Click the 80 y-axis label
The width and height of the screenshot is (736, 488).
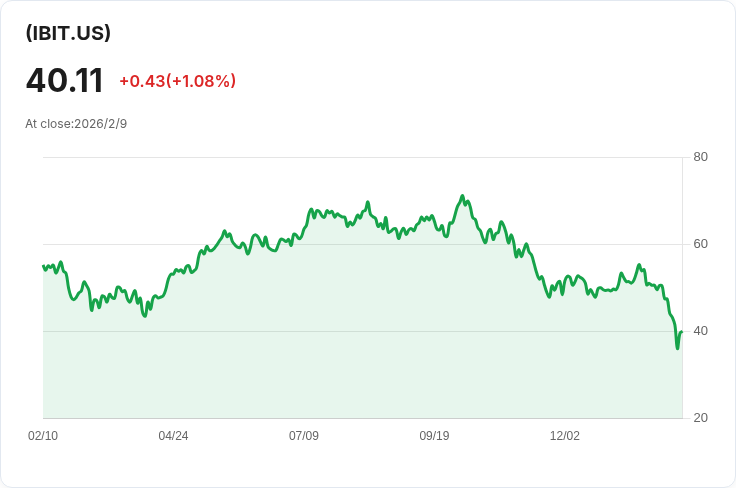point(700,157)
